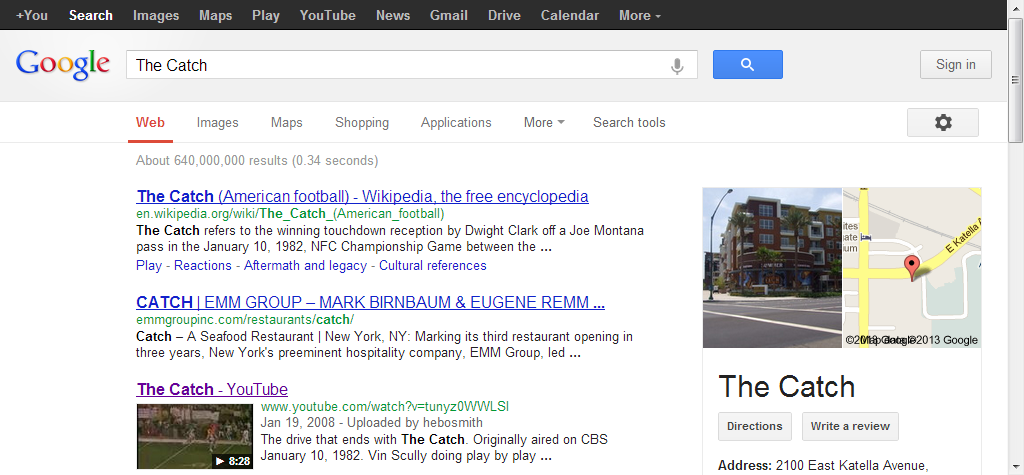Click the Sign in button

(x=955, y=65)
